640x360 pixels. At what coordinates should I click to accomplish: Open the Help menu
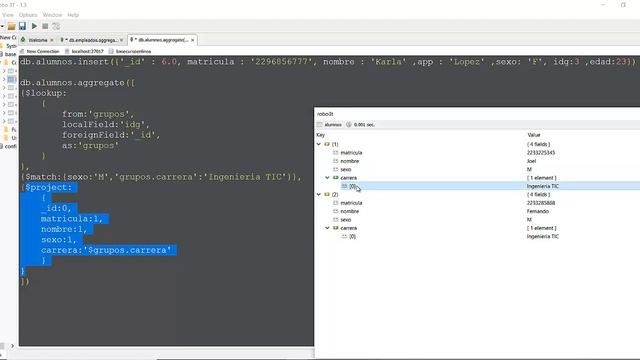point(73,15)
